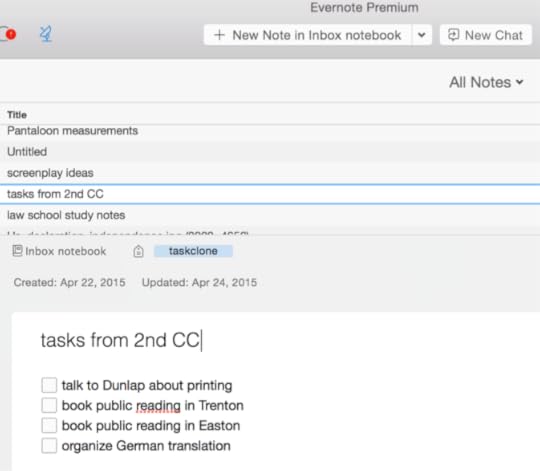Open the Untitled note
Screen dimensions: 540x471
(270, 151)
